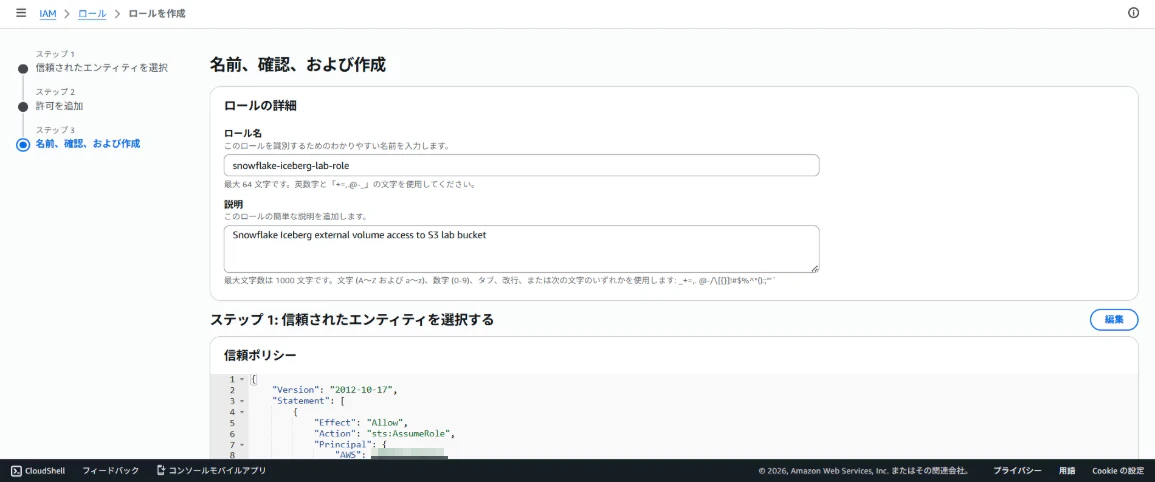The width and height of the screenshot is (1155, 482).
Task: Click the "Version": "2012-10-17" policy line
Action: click(x=334, y=390)
